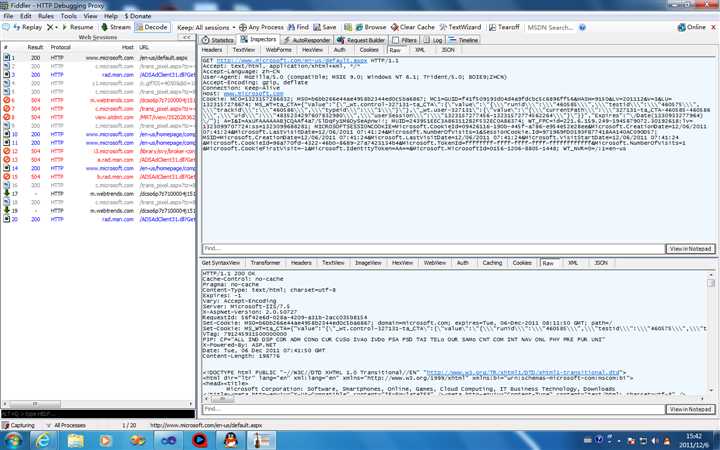Select the Get SyntaxView tab

[221, 263]
